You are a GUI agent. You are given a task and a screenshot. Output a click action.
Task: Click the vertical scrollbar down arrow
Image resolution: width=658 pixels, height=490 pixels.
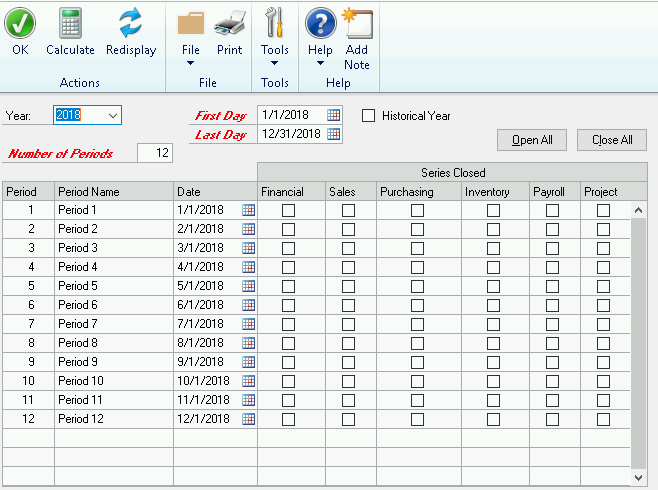[x=640, y=478]
